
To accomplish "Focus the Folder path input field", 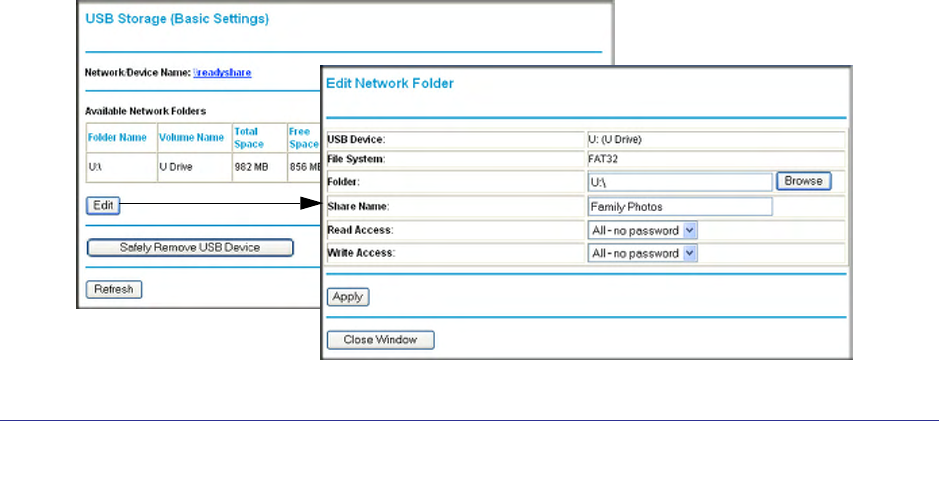I will (680, 182).
